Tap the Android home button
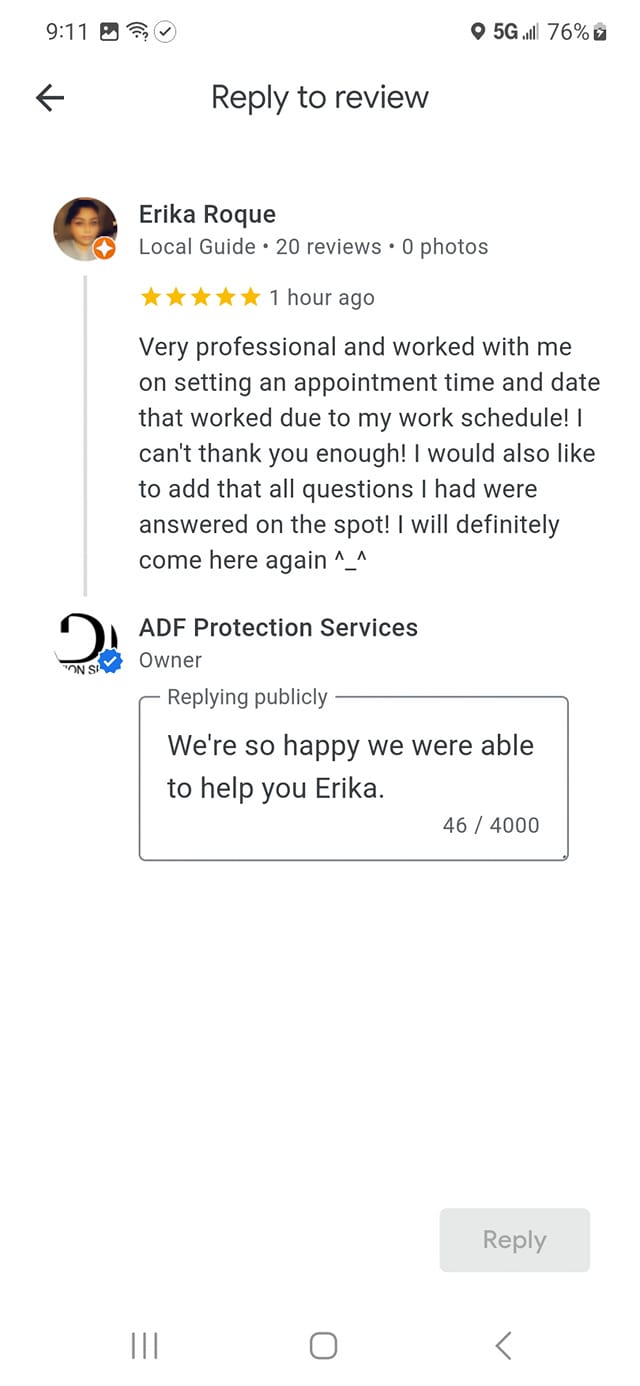The height and width of the screenshot is (1386, 640). pos(323,1345)
